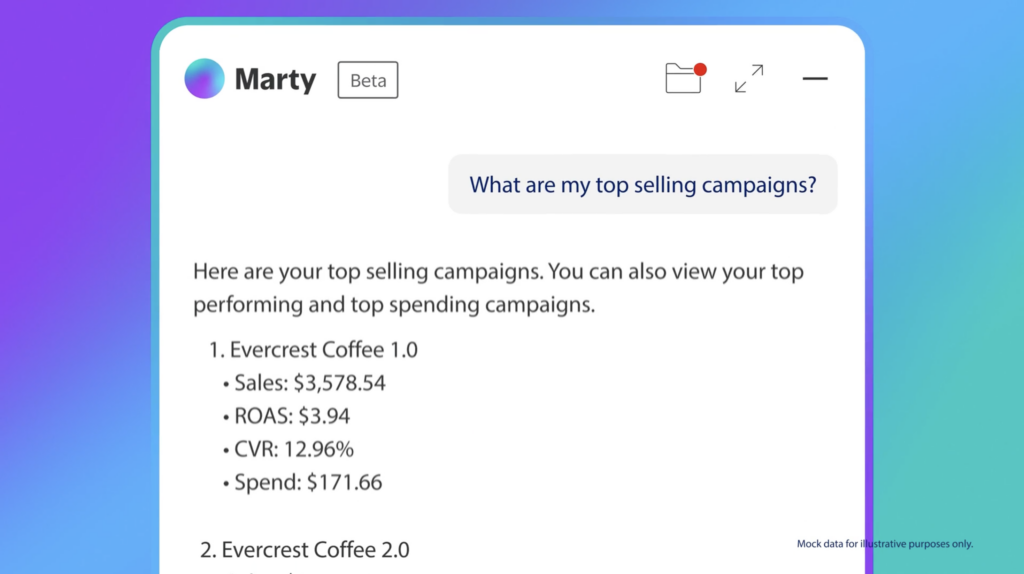This screenshot has width=1024, height=574.
Task: Click the list number before Evercrest Coffee 1.0
Action: (215, 350)
